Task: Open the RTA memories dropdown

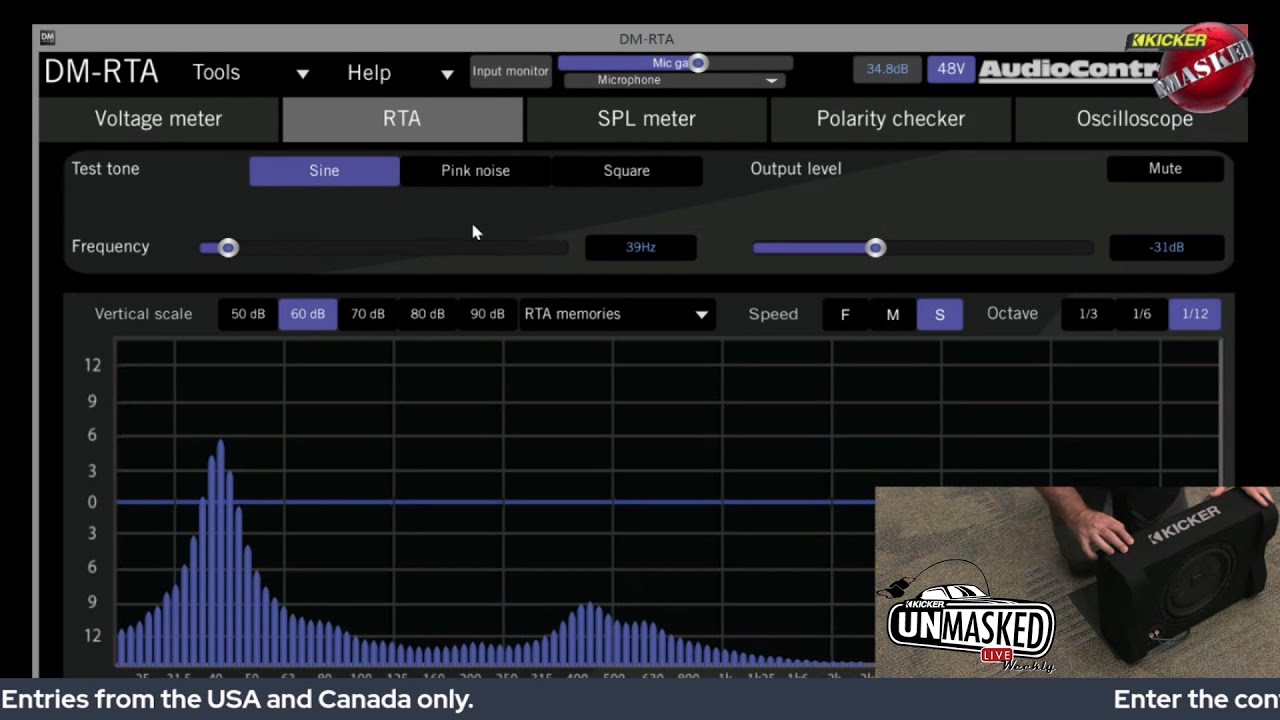Action: (617, 314)
